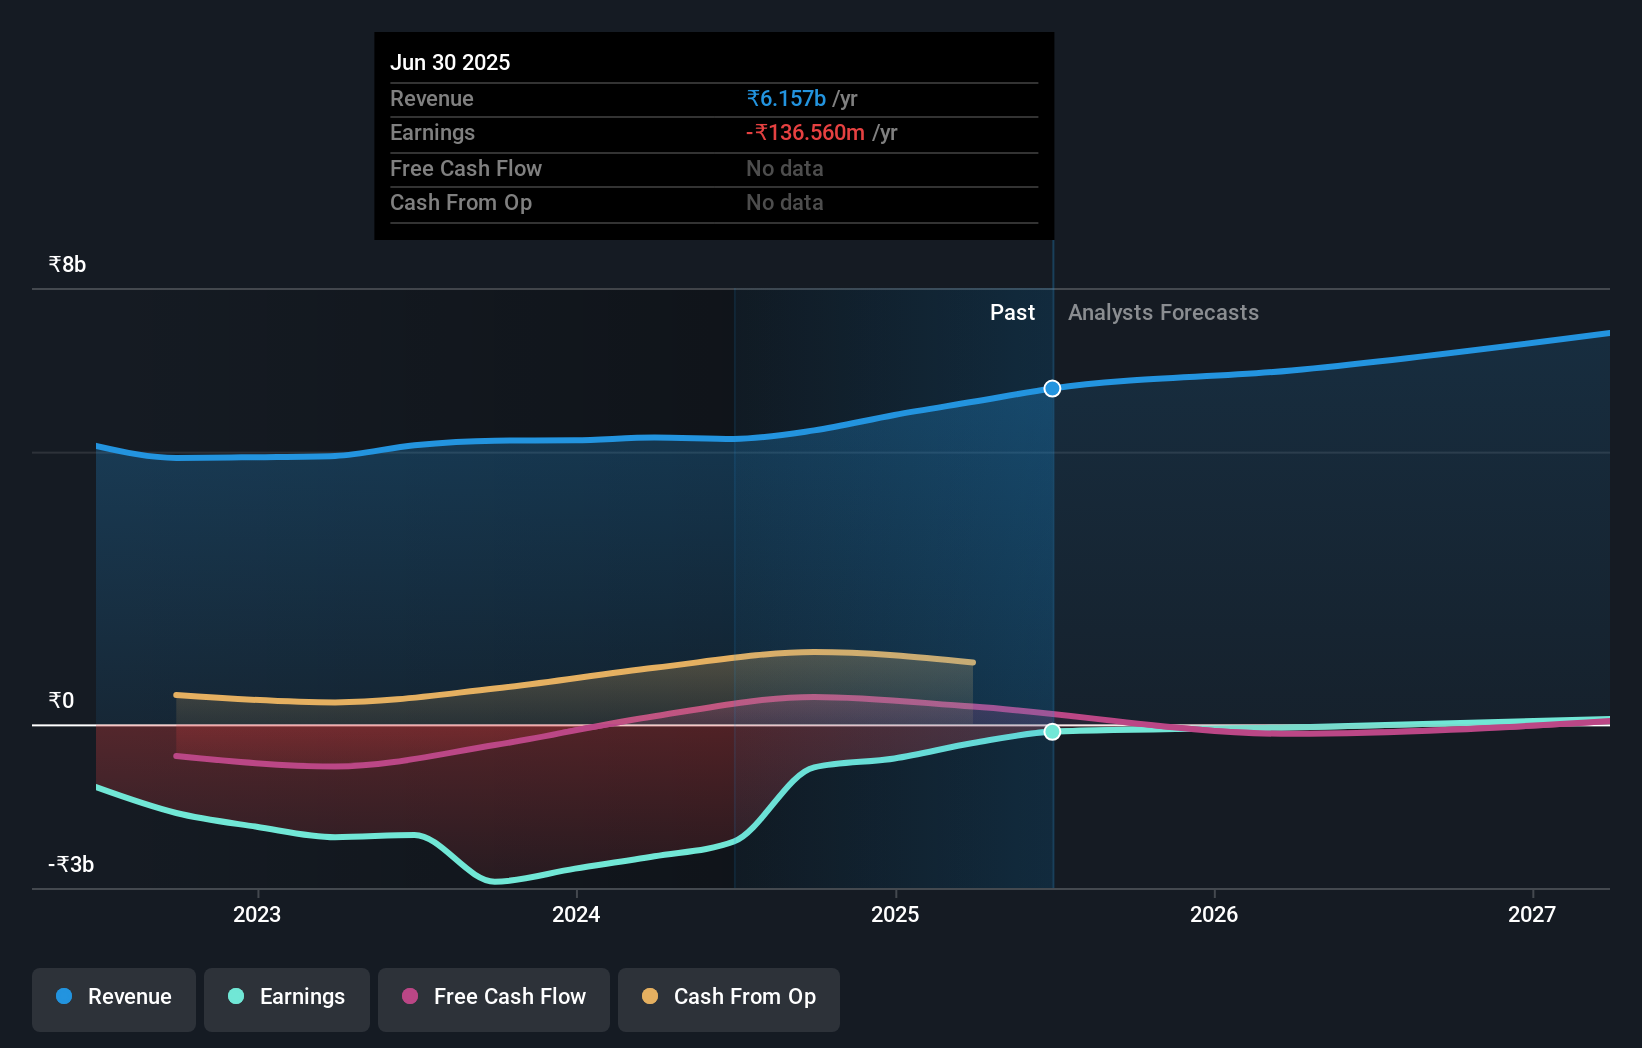Image resolution: width=1642 pixels, height=1048 pixels.
Task: Switch to the Past section of the chart
Action: [x=1012, y=312]
